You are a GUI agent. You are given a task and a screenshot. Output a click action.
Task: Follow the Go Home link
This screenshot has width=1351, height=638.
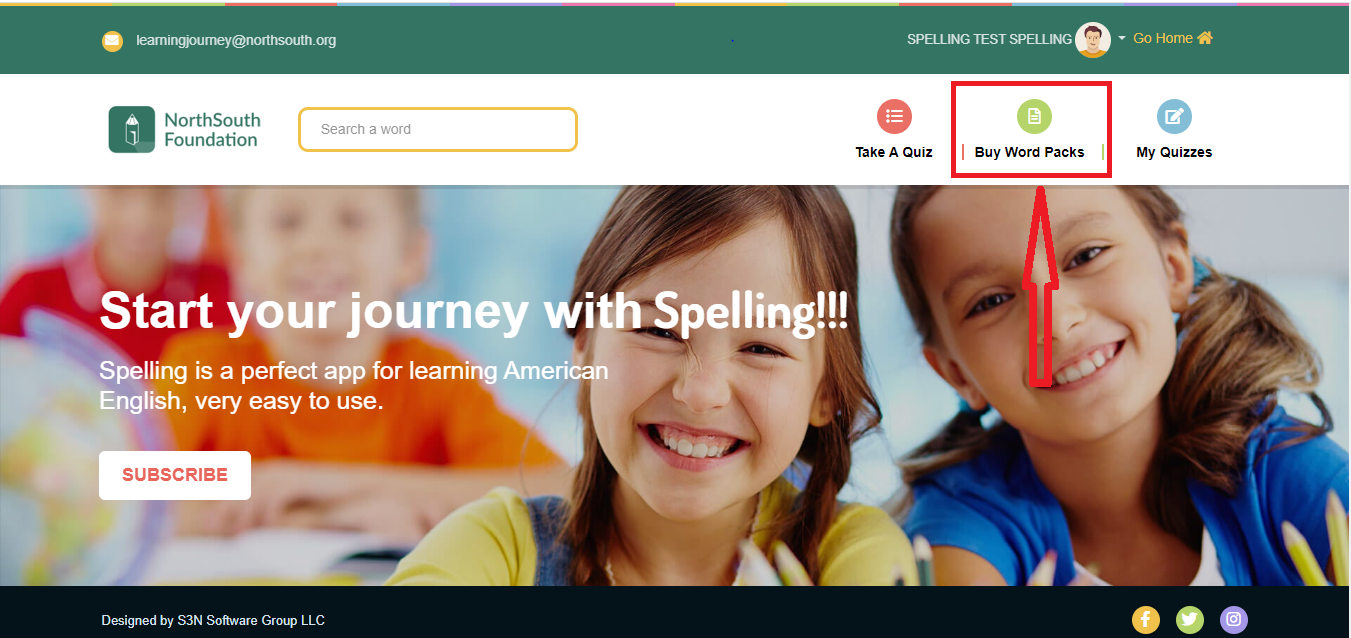tap(1163, 38)
